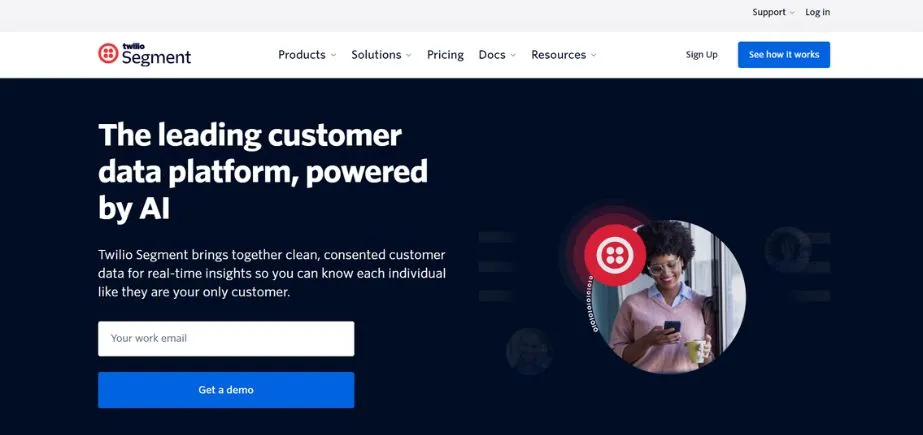Click the Twilio Segment red logo icon
923x435 pixels.
[108, 54]
